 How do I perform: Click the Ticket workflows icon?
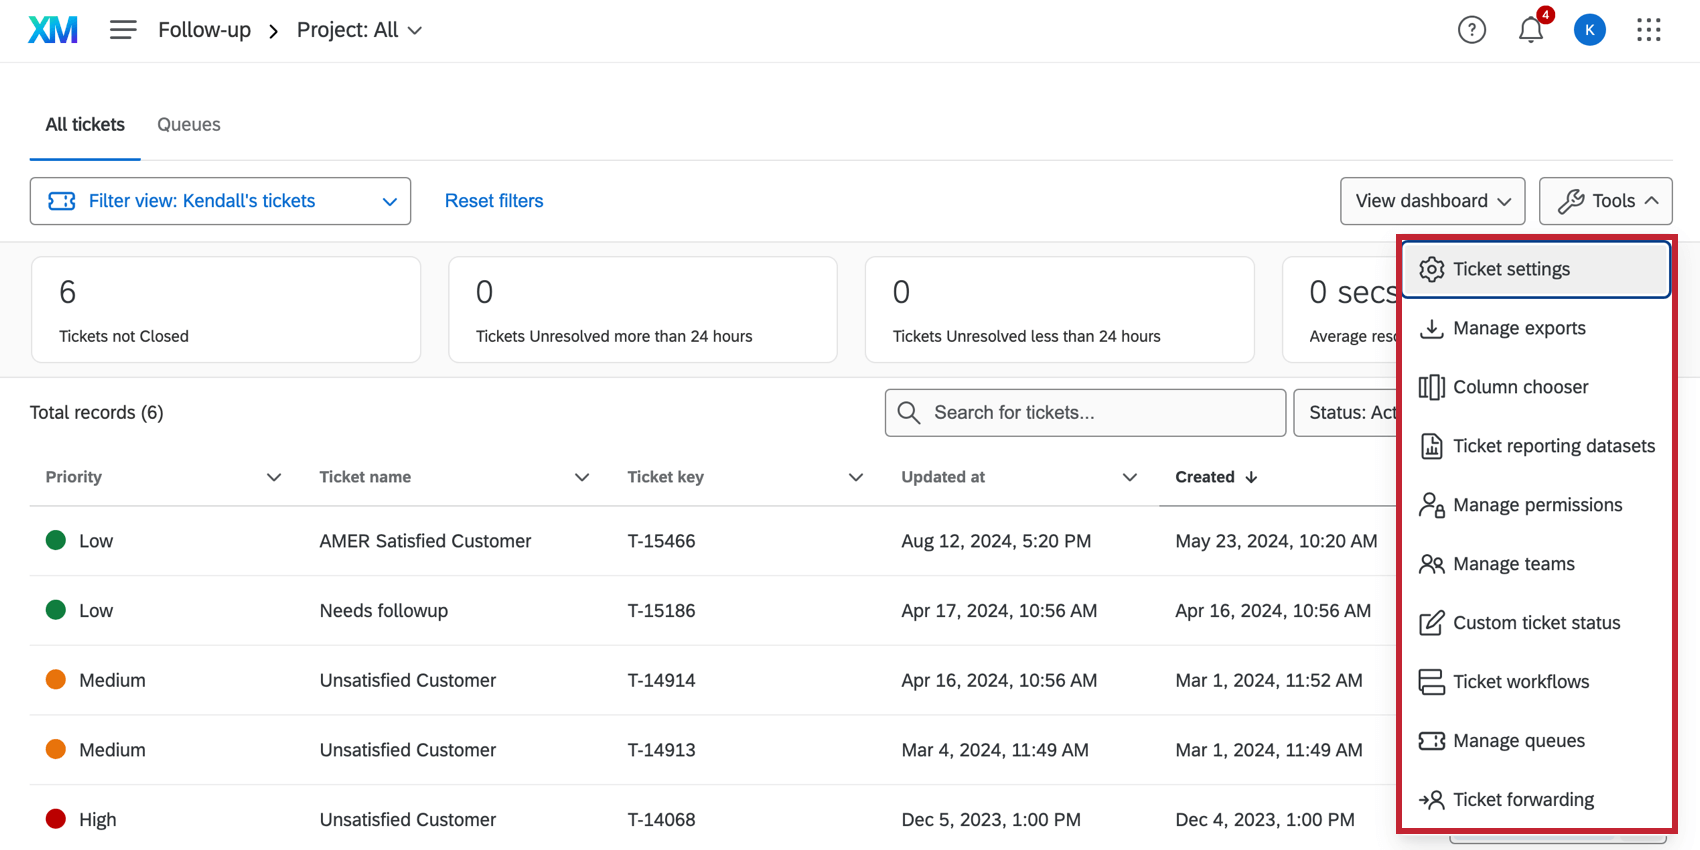pos(1431,682)
